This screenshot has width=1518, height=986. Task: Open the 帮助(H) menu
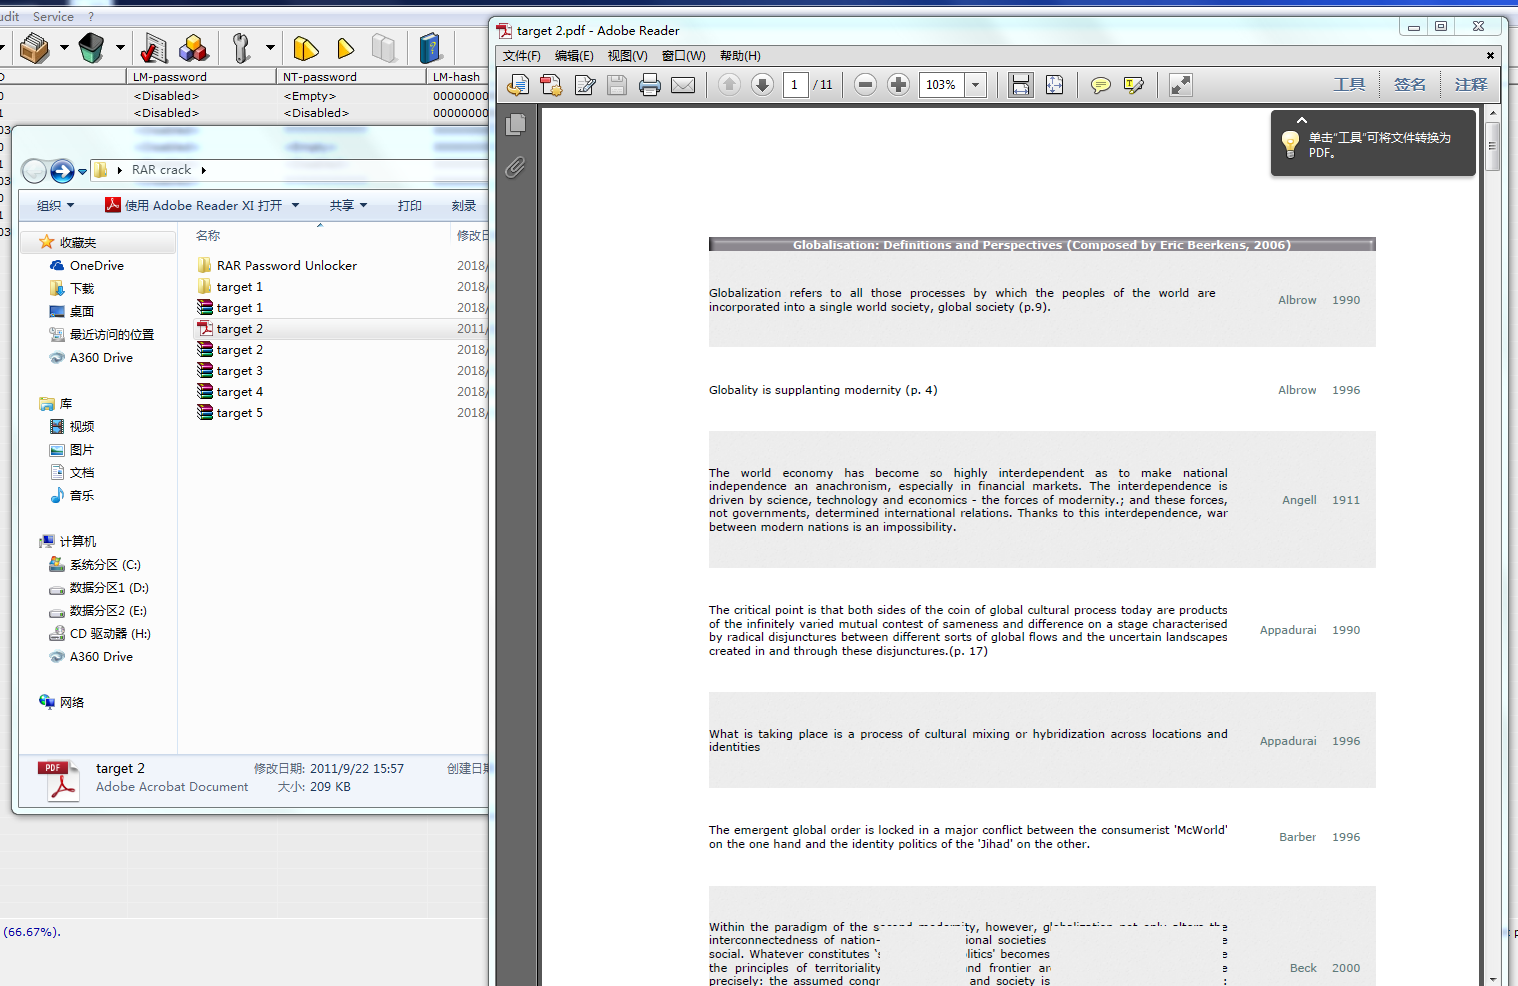pyautogui.click(x=740, y=56)
